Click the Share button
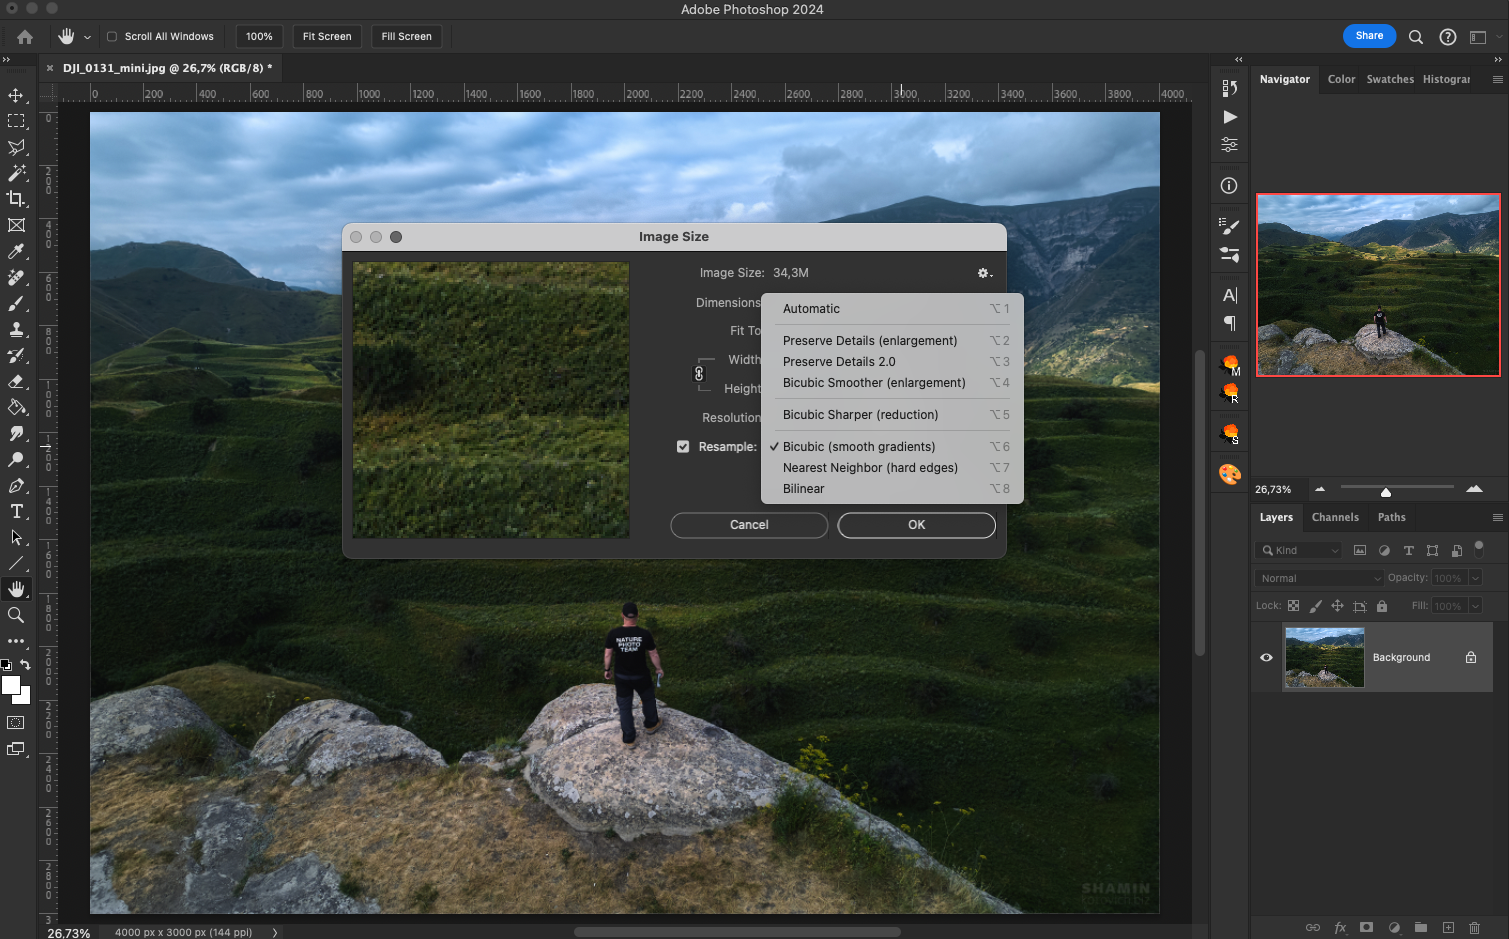Image resolution: width=1509 pixels, height=939 pixels. point(1369,36)
